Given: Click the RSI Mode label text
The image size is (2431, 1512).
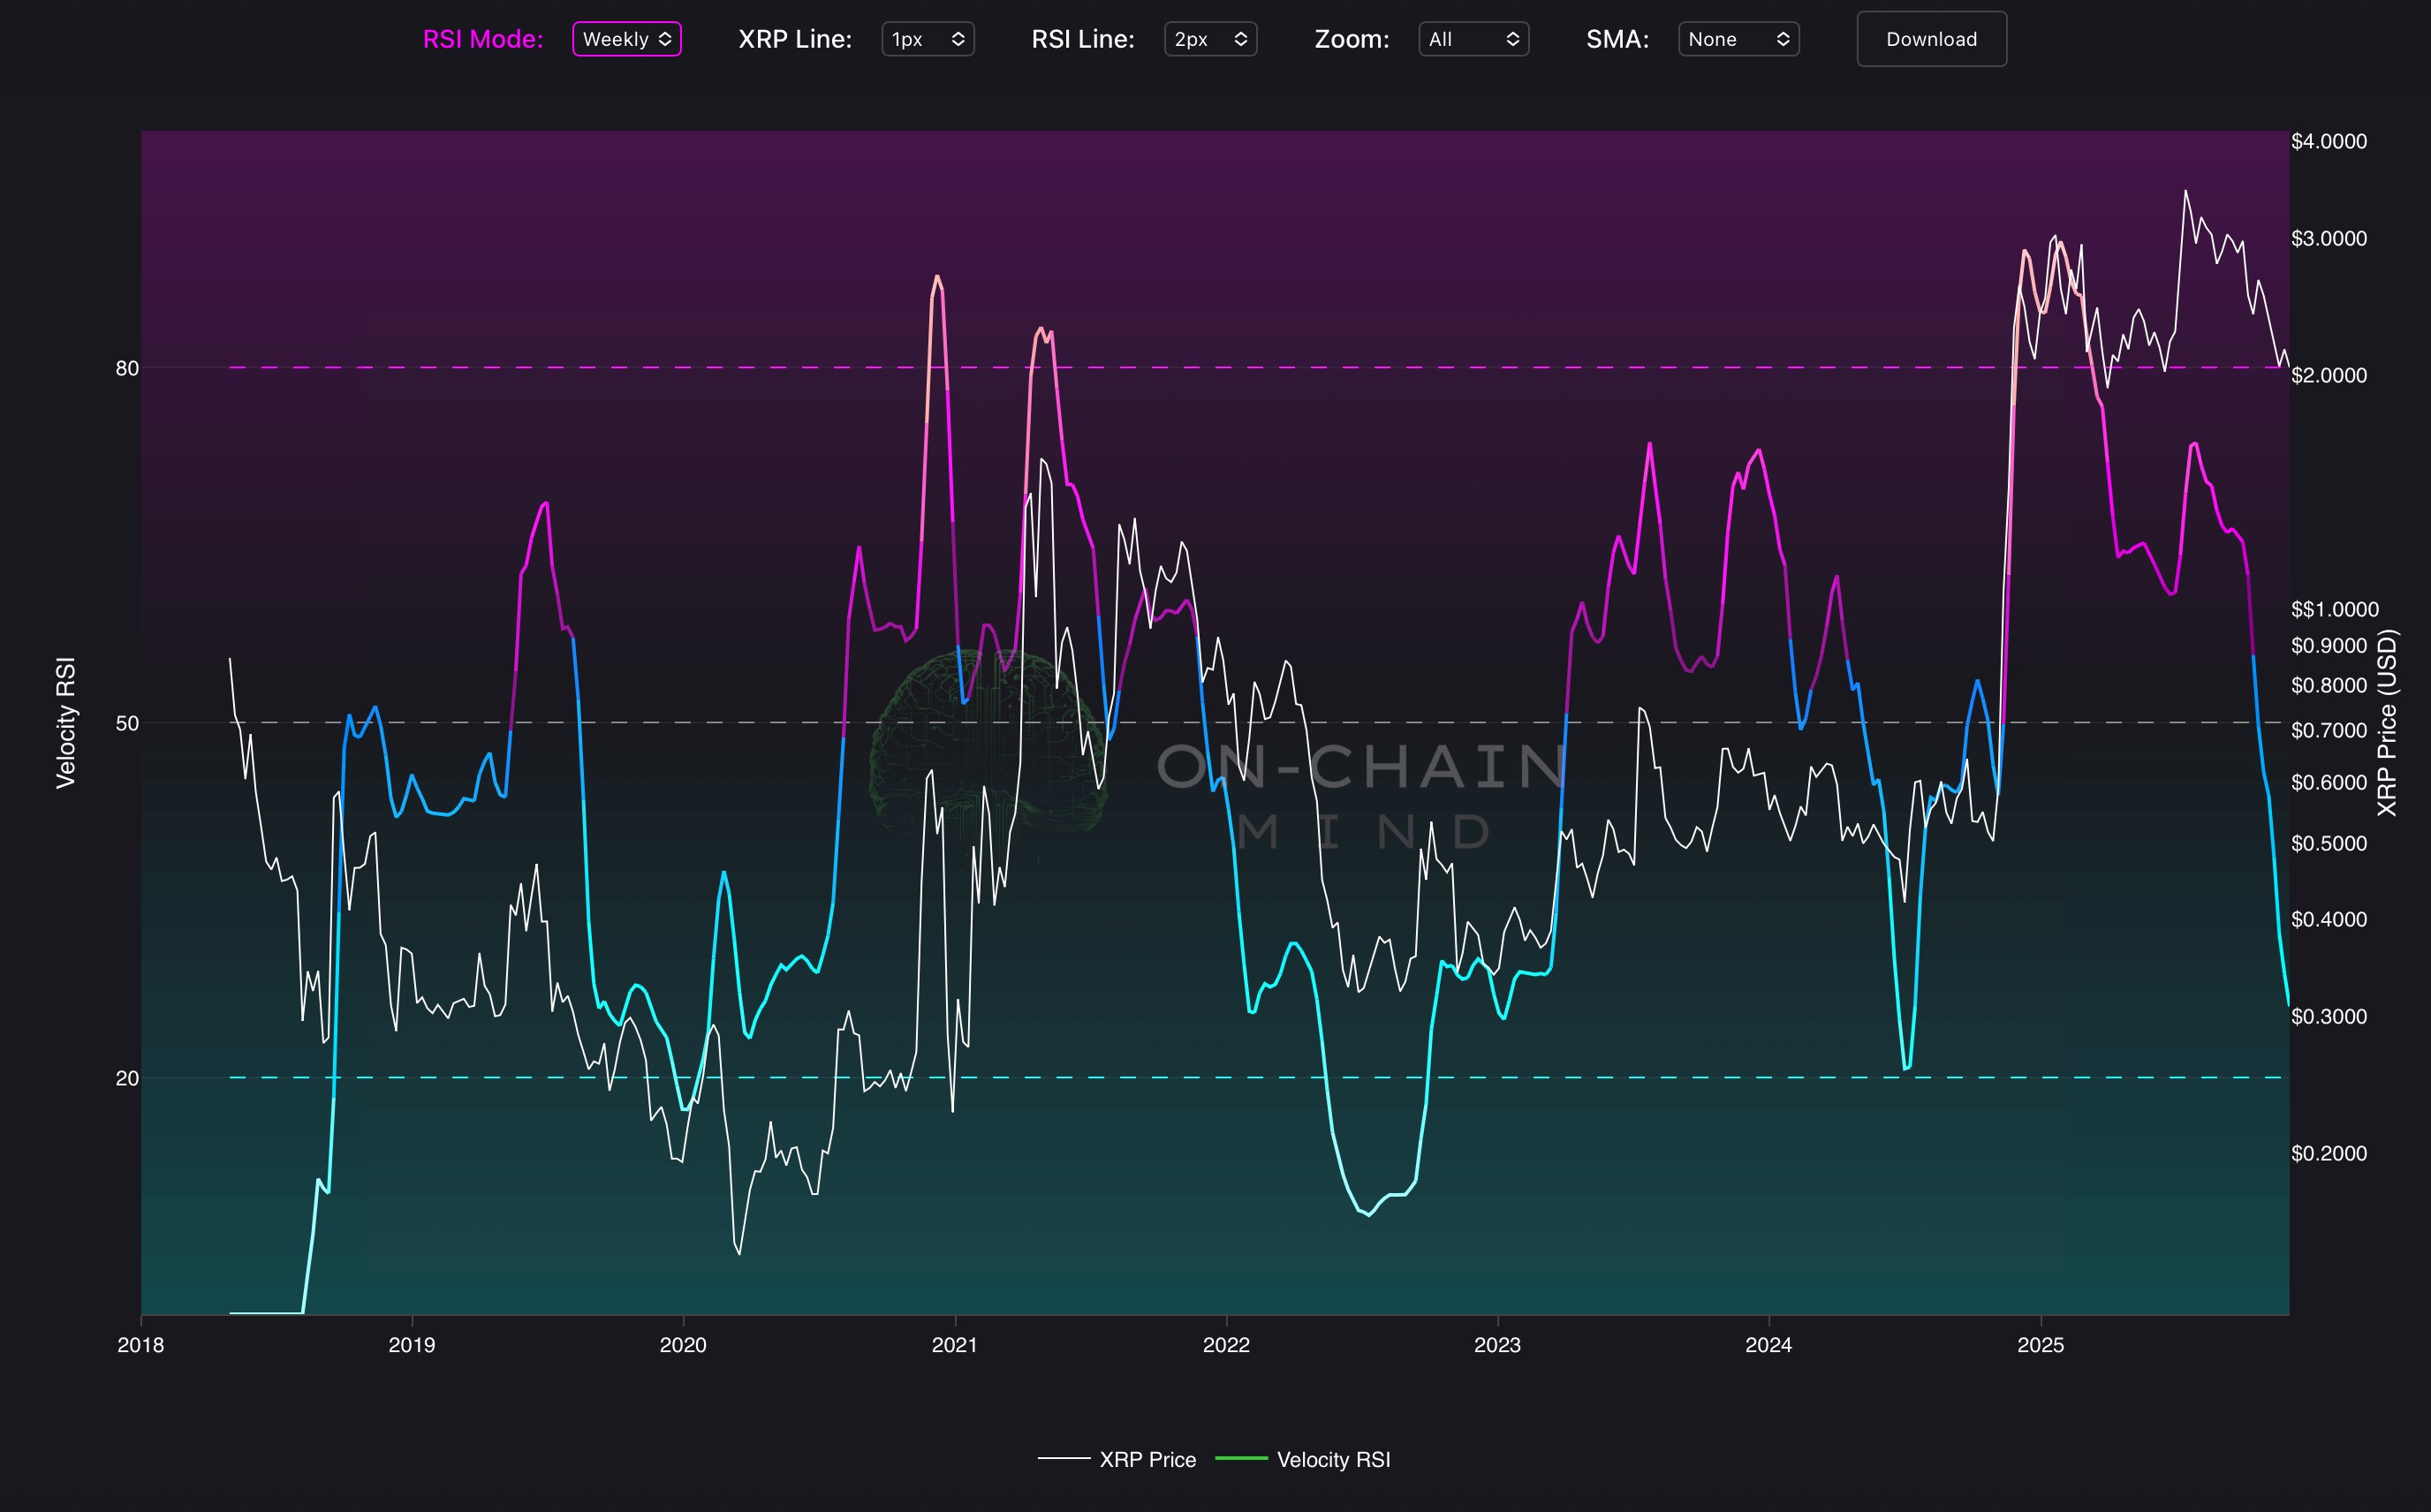Looking at the screenshot, I should (x=483, y=39).
